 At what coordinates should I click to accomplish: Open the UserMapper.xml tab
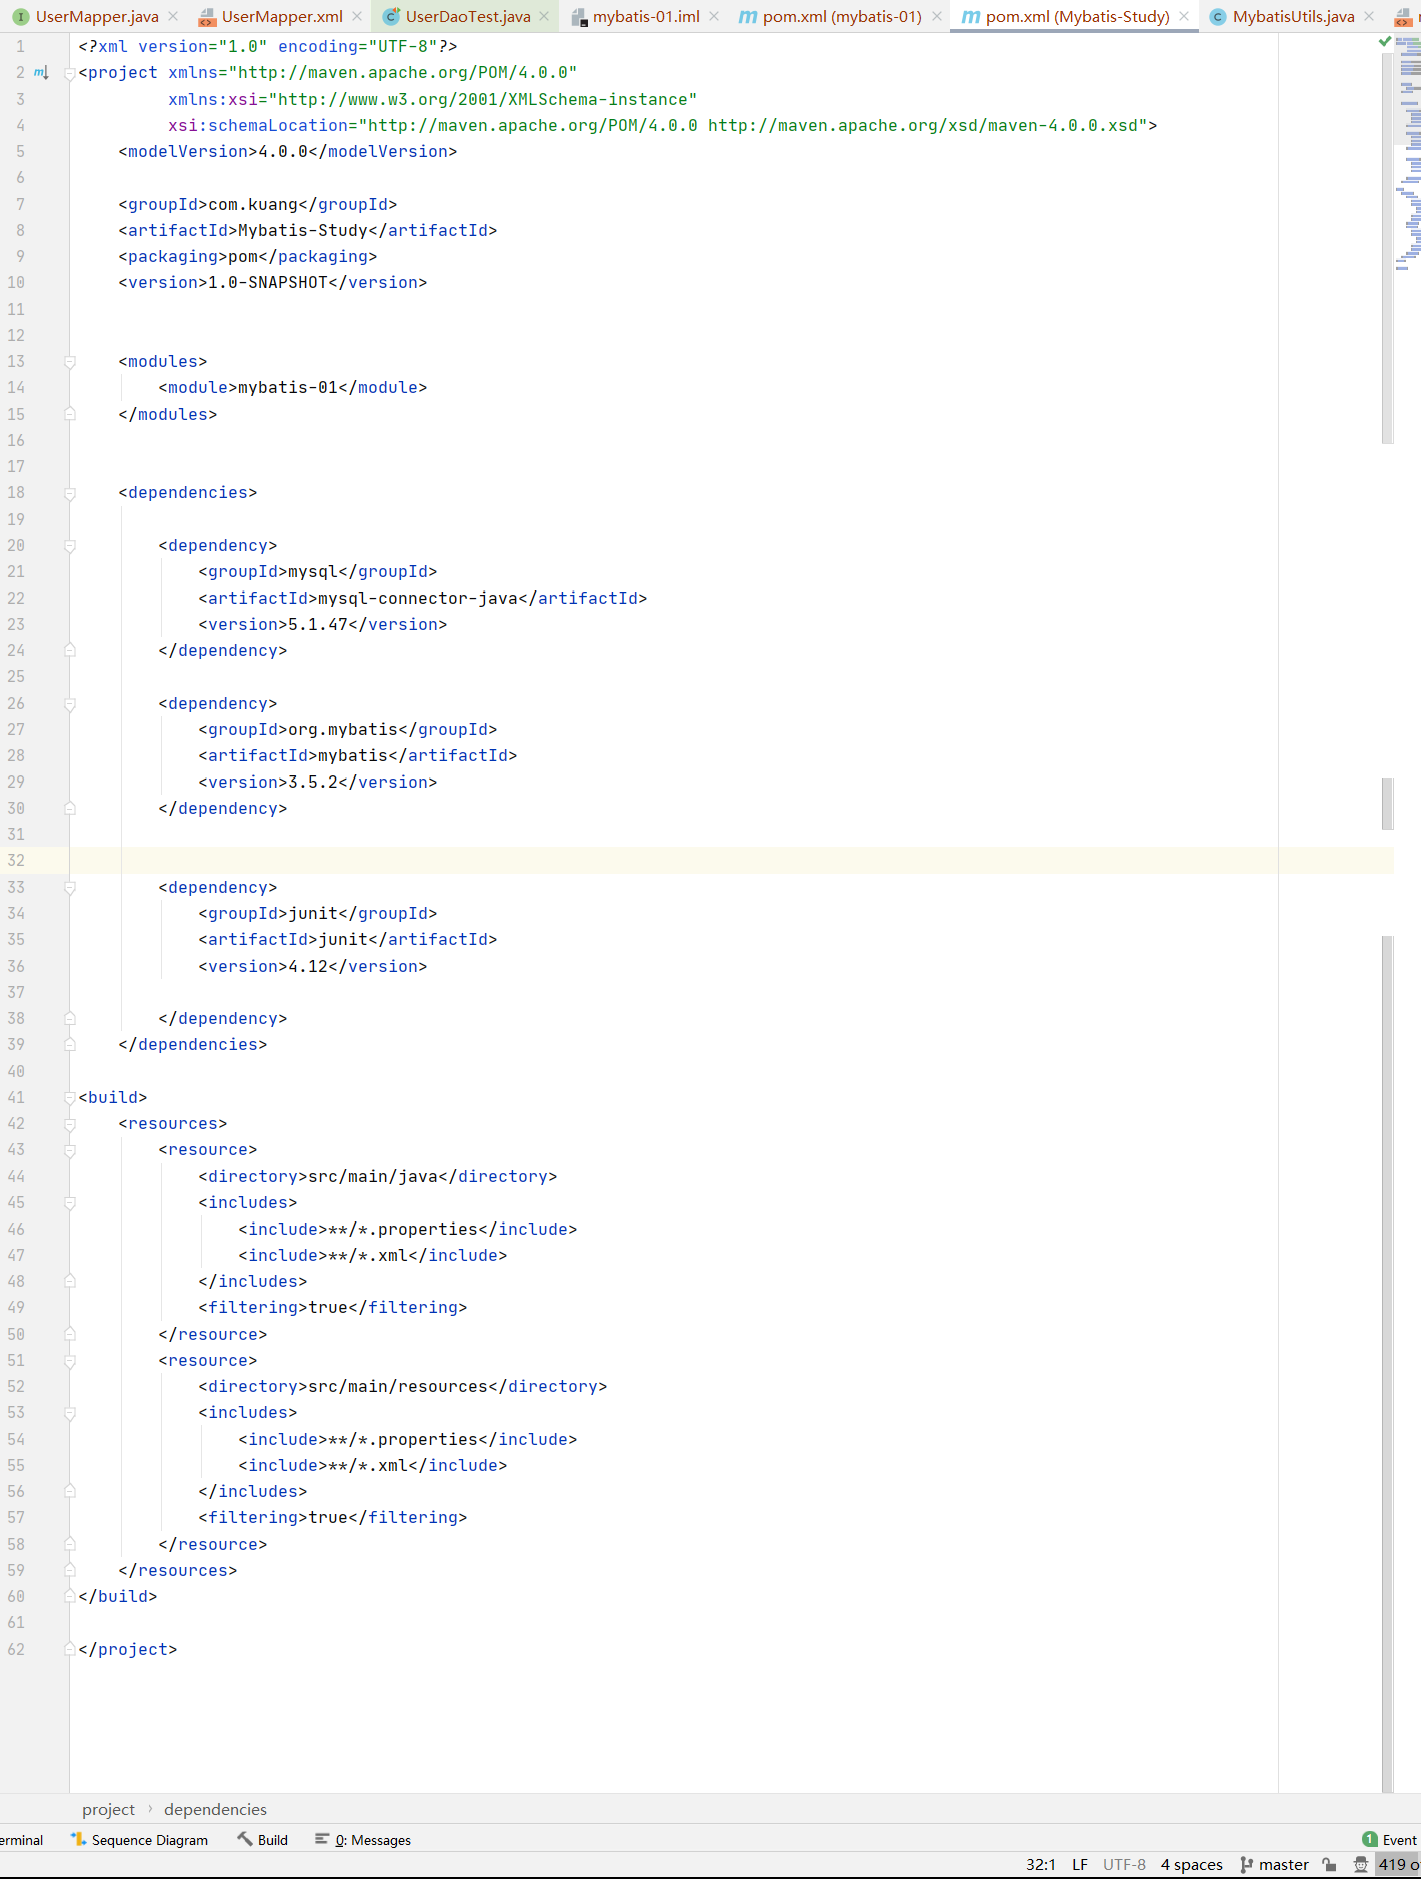282,16
